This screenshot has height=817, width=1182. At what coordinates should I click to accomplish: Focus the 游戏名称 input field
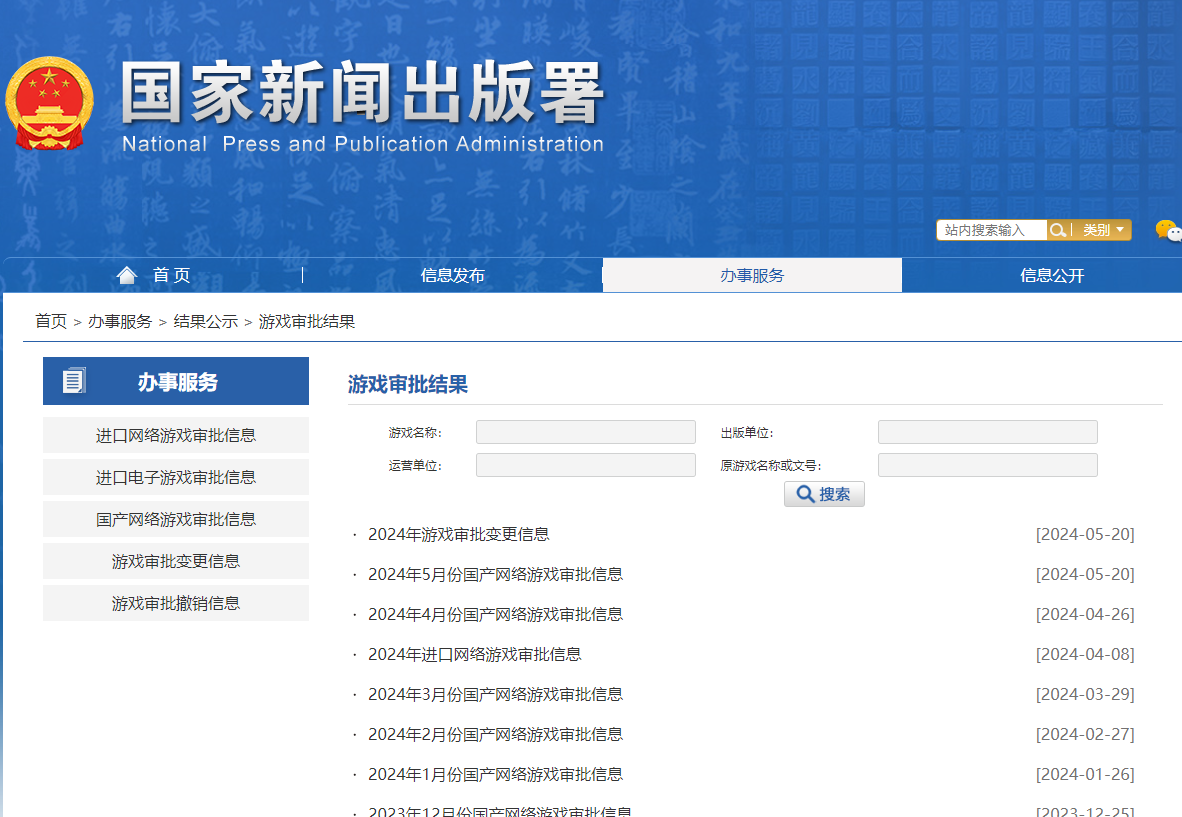pos(585,432)
